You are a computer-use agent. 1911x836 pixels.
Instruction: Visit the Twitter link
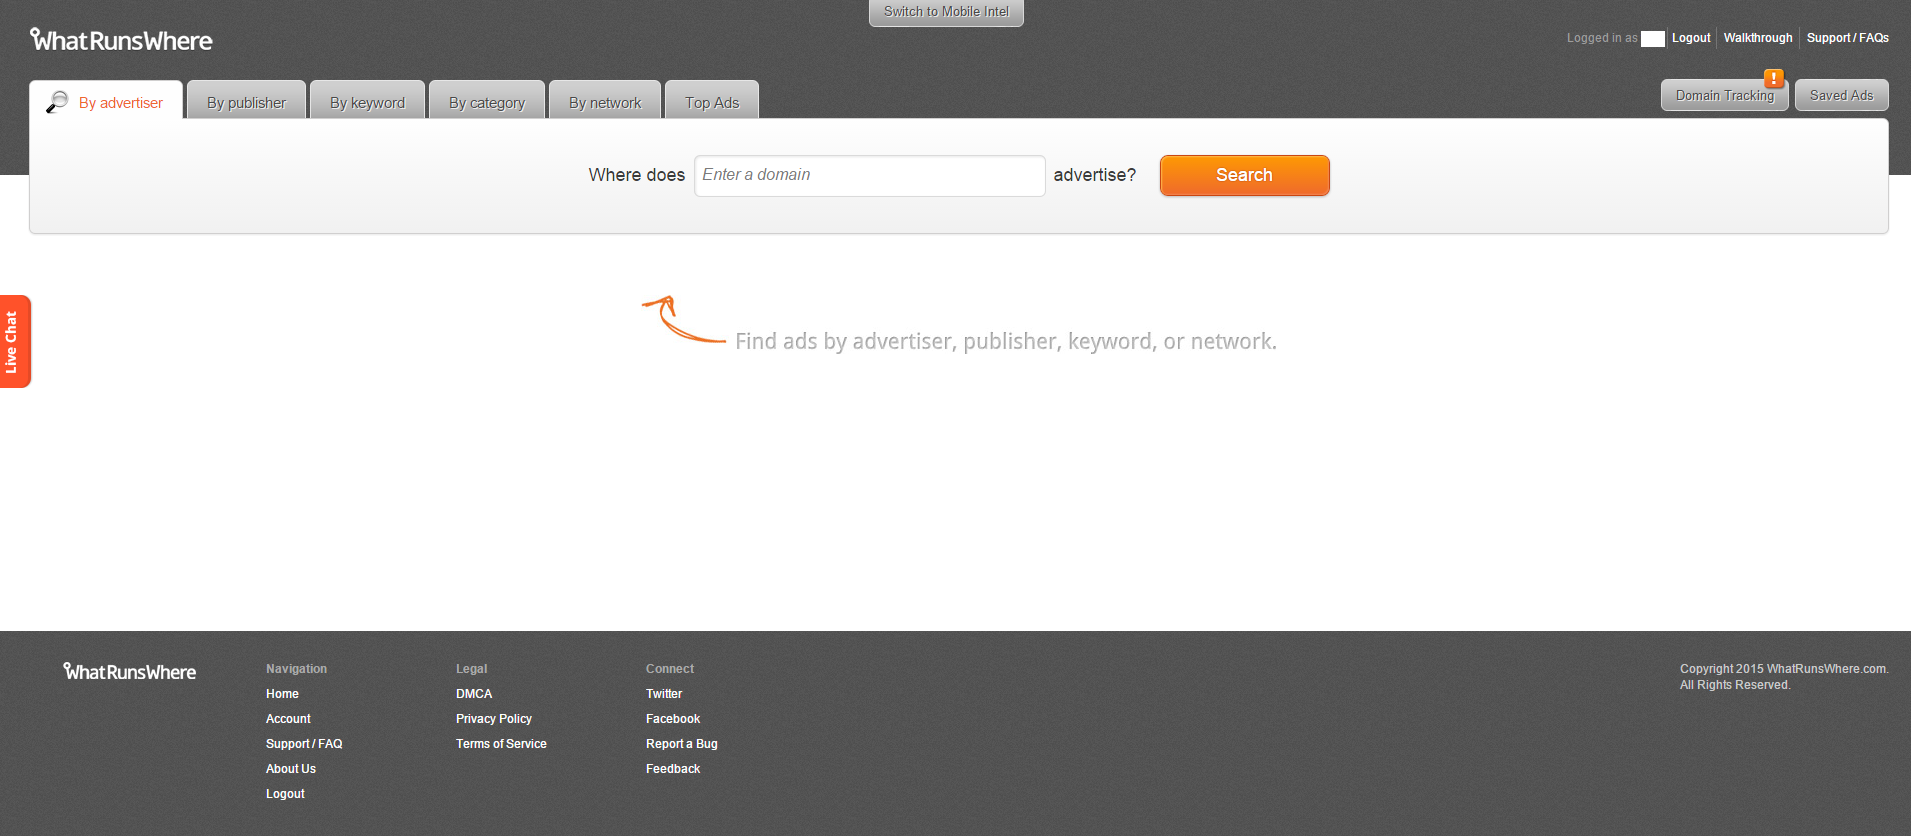coord(664,694)
